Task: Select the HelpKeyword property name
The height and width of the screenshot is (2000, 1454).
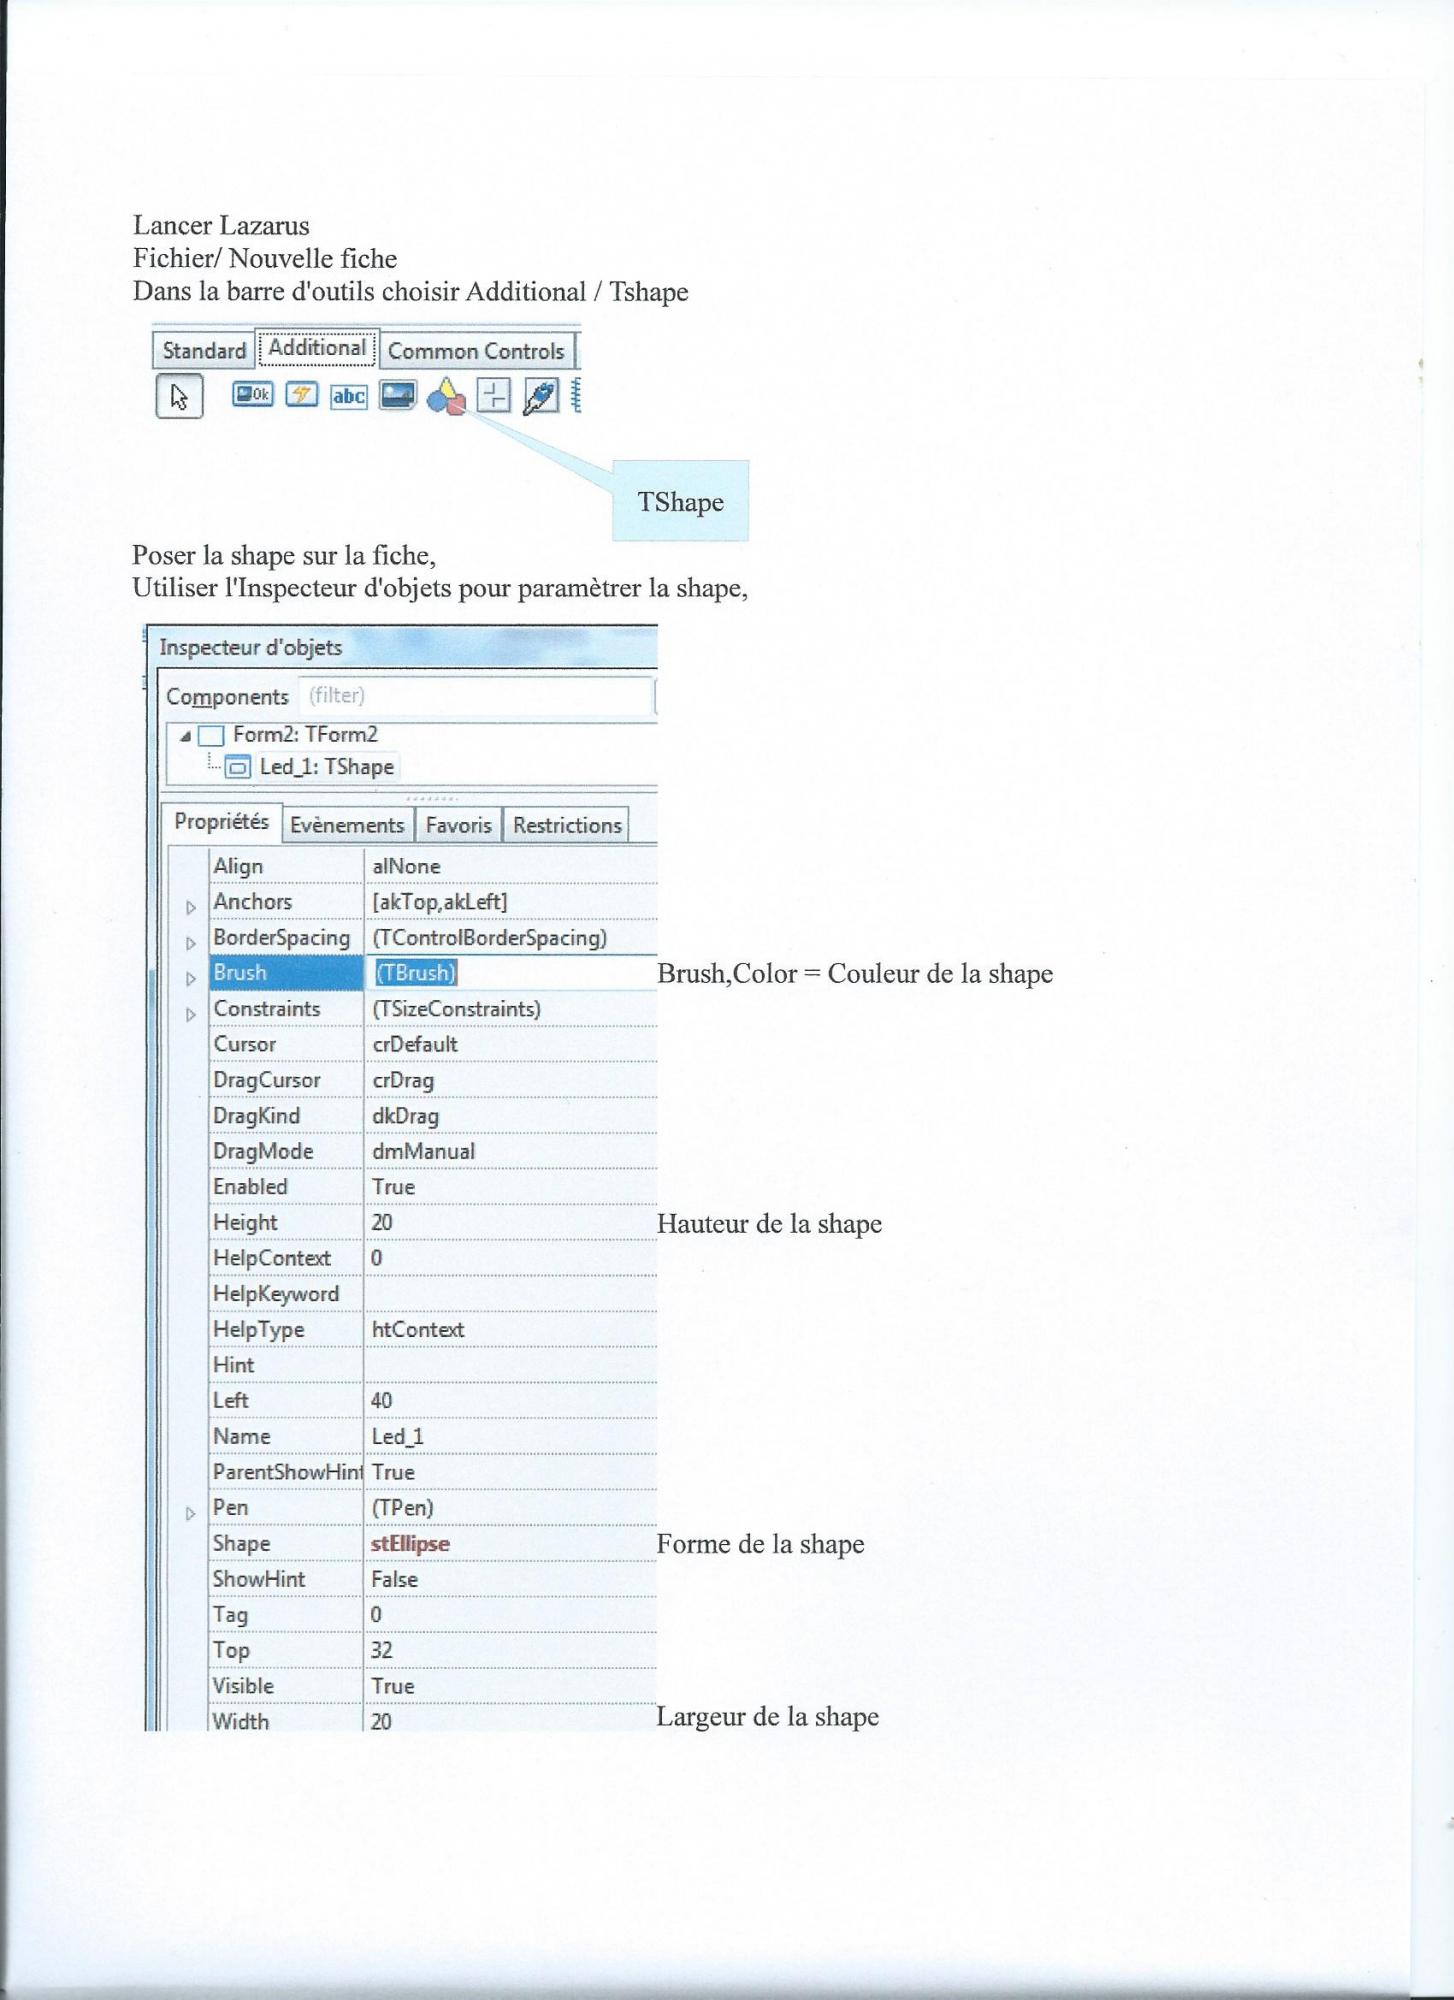Action: [276, 1294]
